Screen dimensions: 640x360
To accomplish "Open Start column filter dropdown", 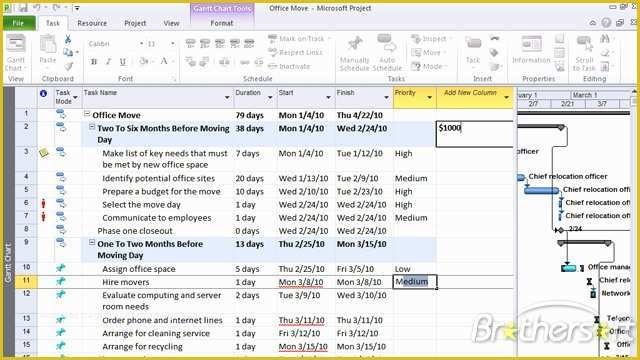I will click(x=329, y=98).
